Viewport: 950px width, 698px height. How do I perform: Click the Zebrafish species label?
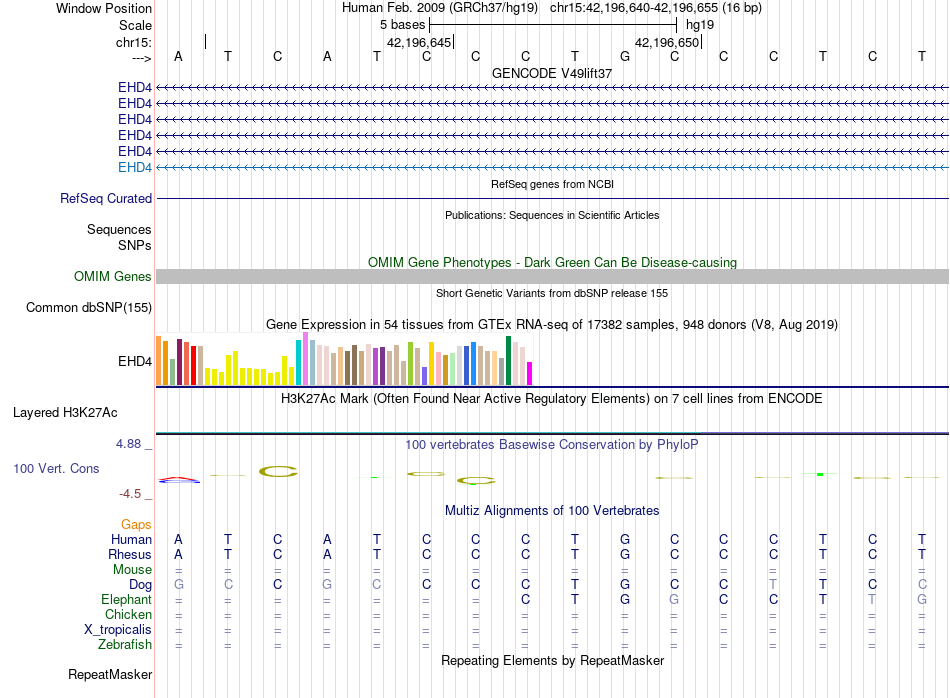125,644
